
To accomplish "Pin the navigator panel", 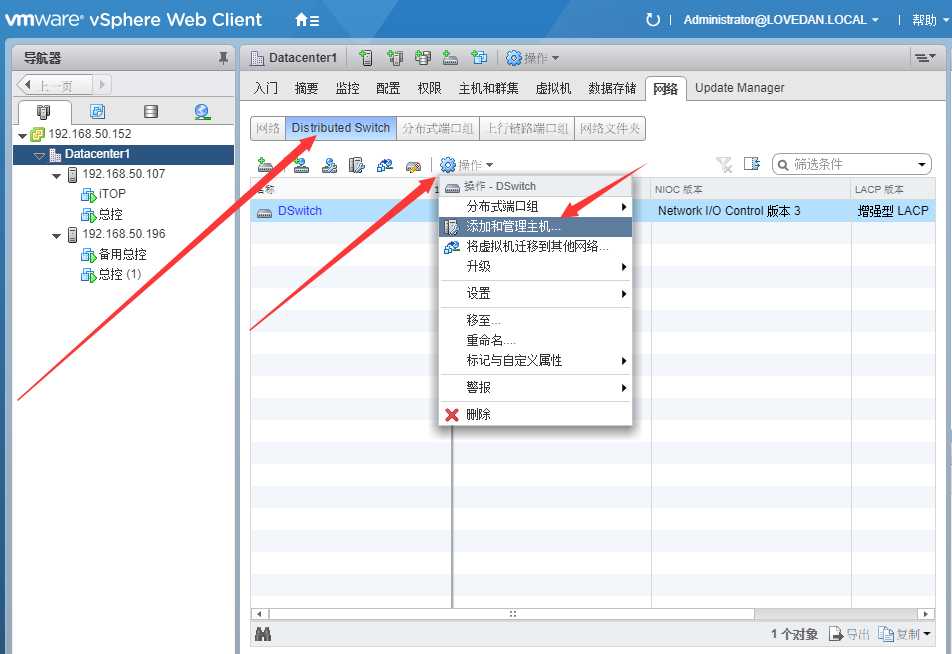I will 223,58.
